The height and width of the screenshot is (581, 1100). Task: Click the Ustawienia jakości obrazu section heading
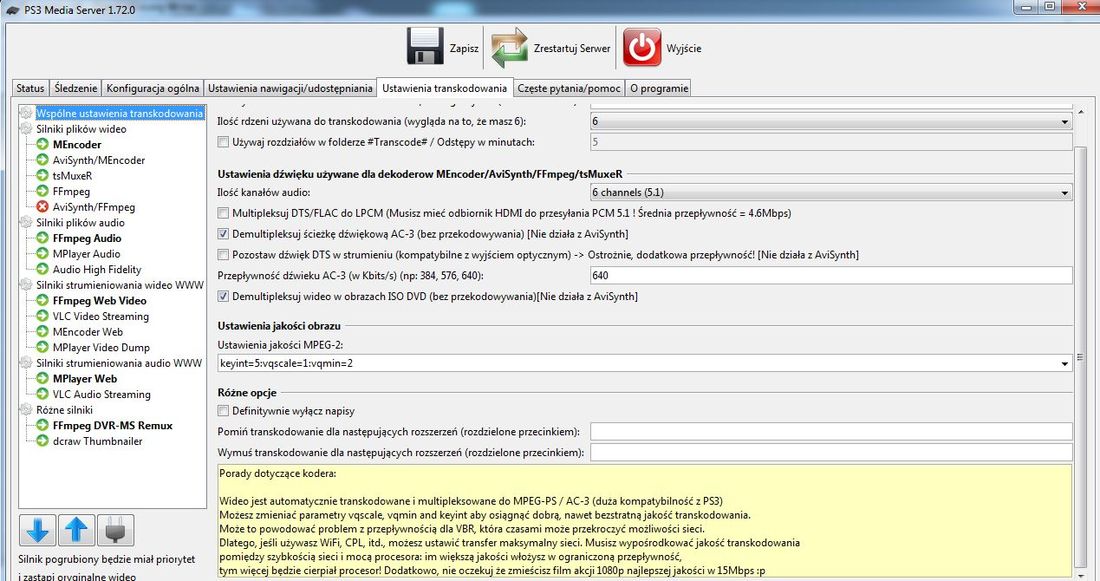pos(279,326)
